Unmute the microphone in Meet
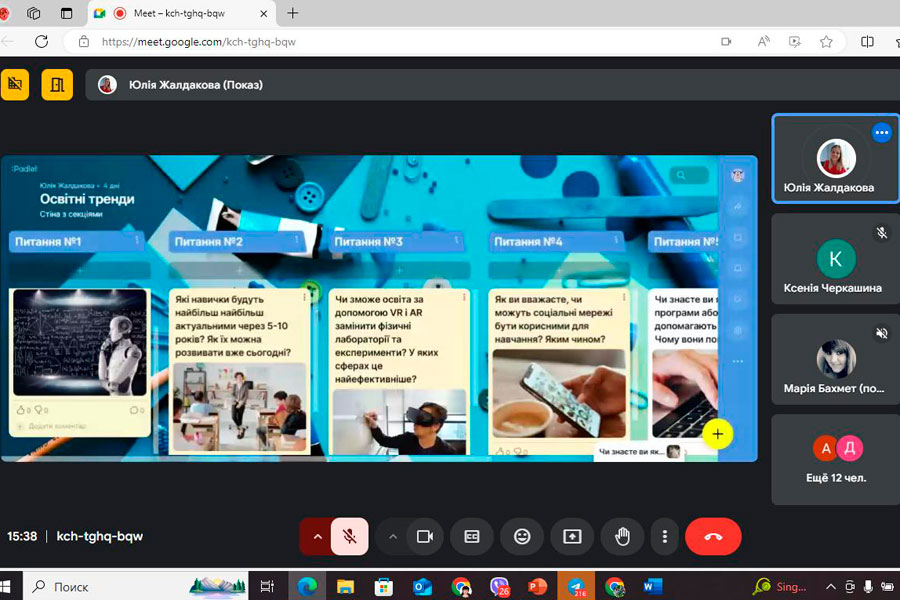The width and height of the screenshot is (900, 600). (350, 536)
